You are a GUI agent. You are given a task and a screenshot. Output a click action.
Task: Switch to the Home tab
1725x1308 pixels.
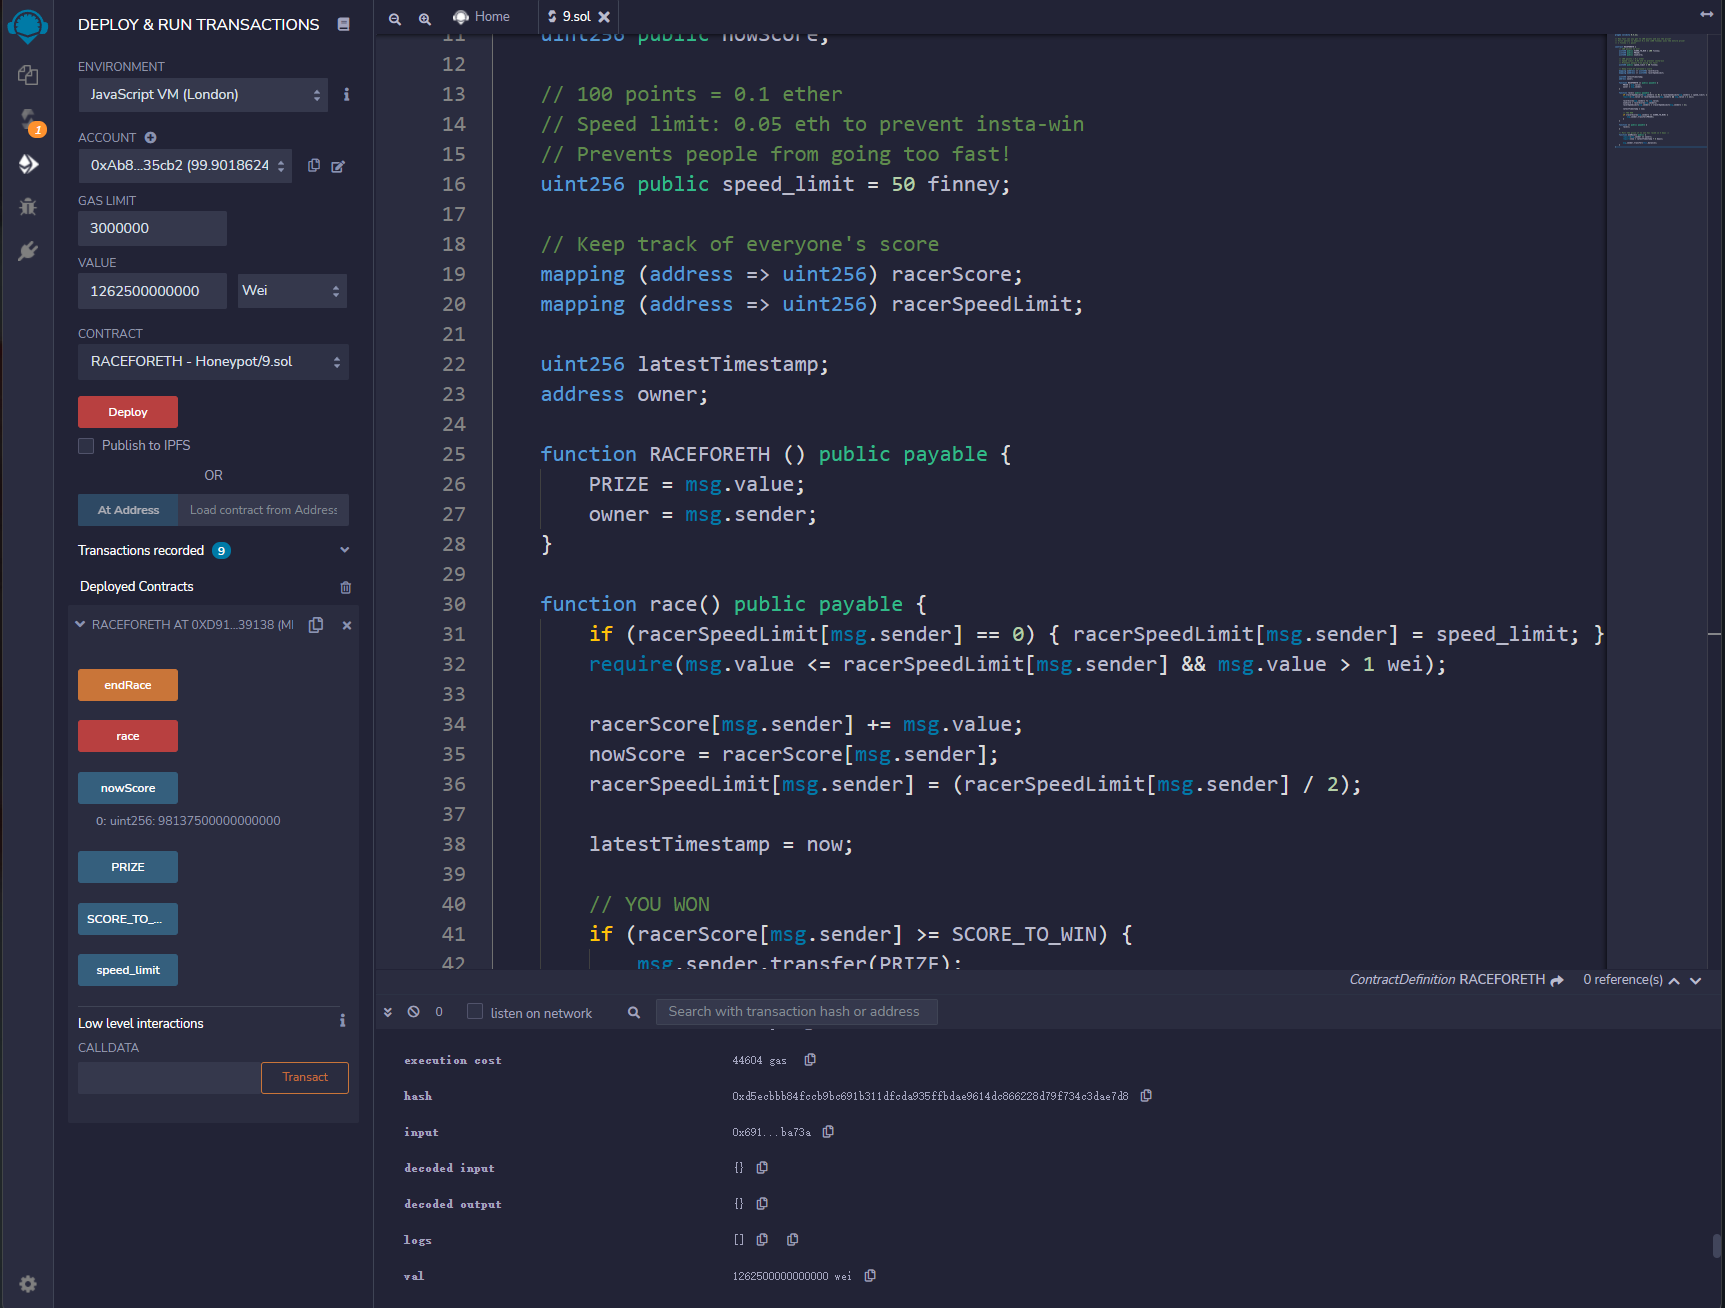(482, 17)
